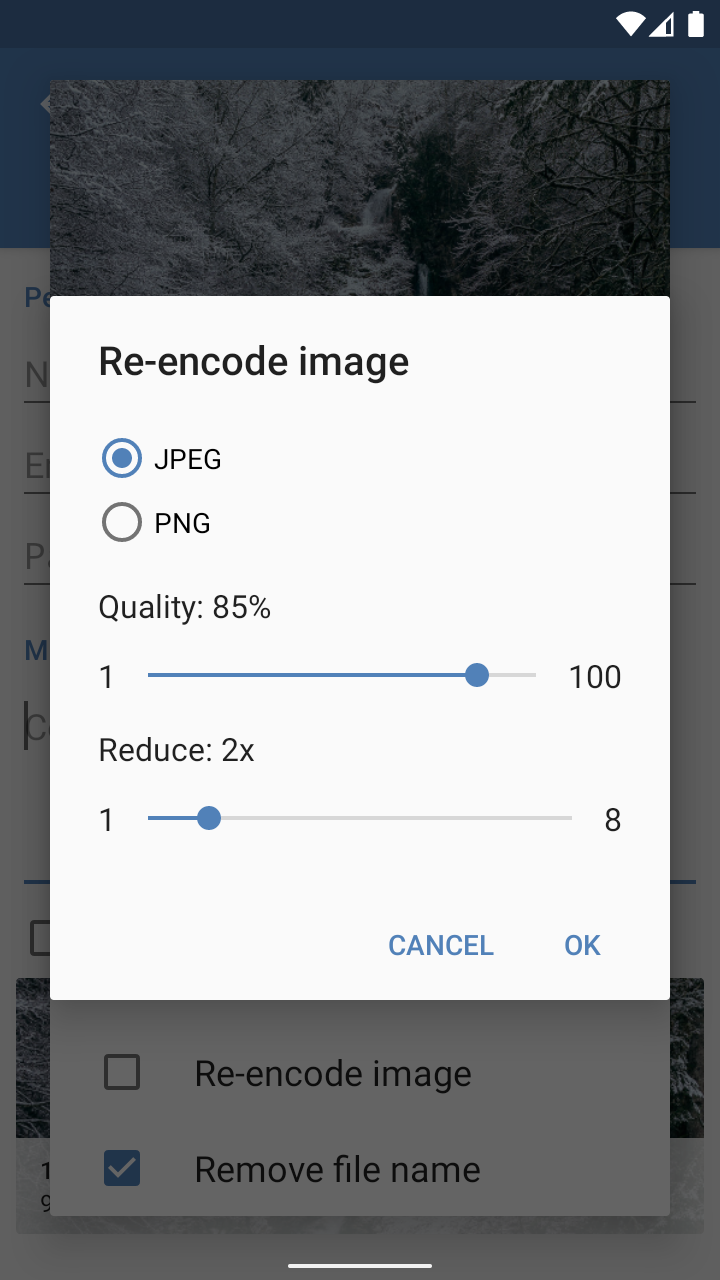The height and width of the screenshot is (1280, 720).
Task: Click the partially hidden checkbox left of CANCEL
Action: [39, 938]
